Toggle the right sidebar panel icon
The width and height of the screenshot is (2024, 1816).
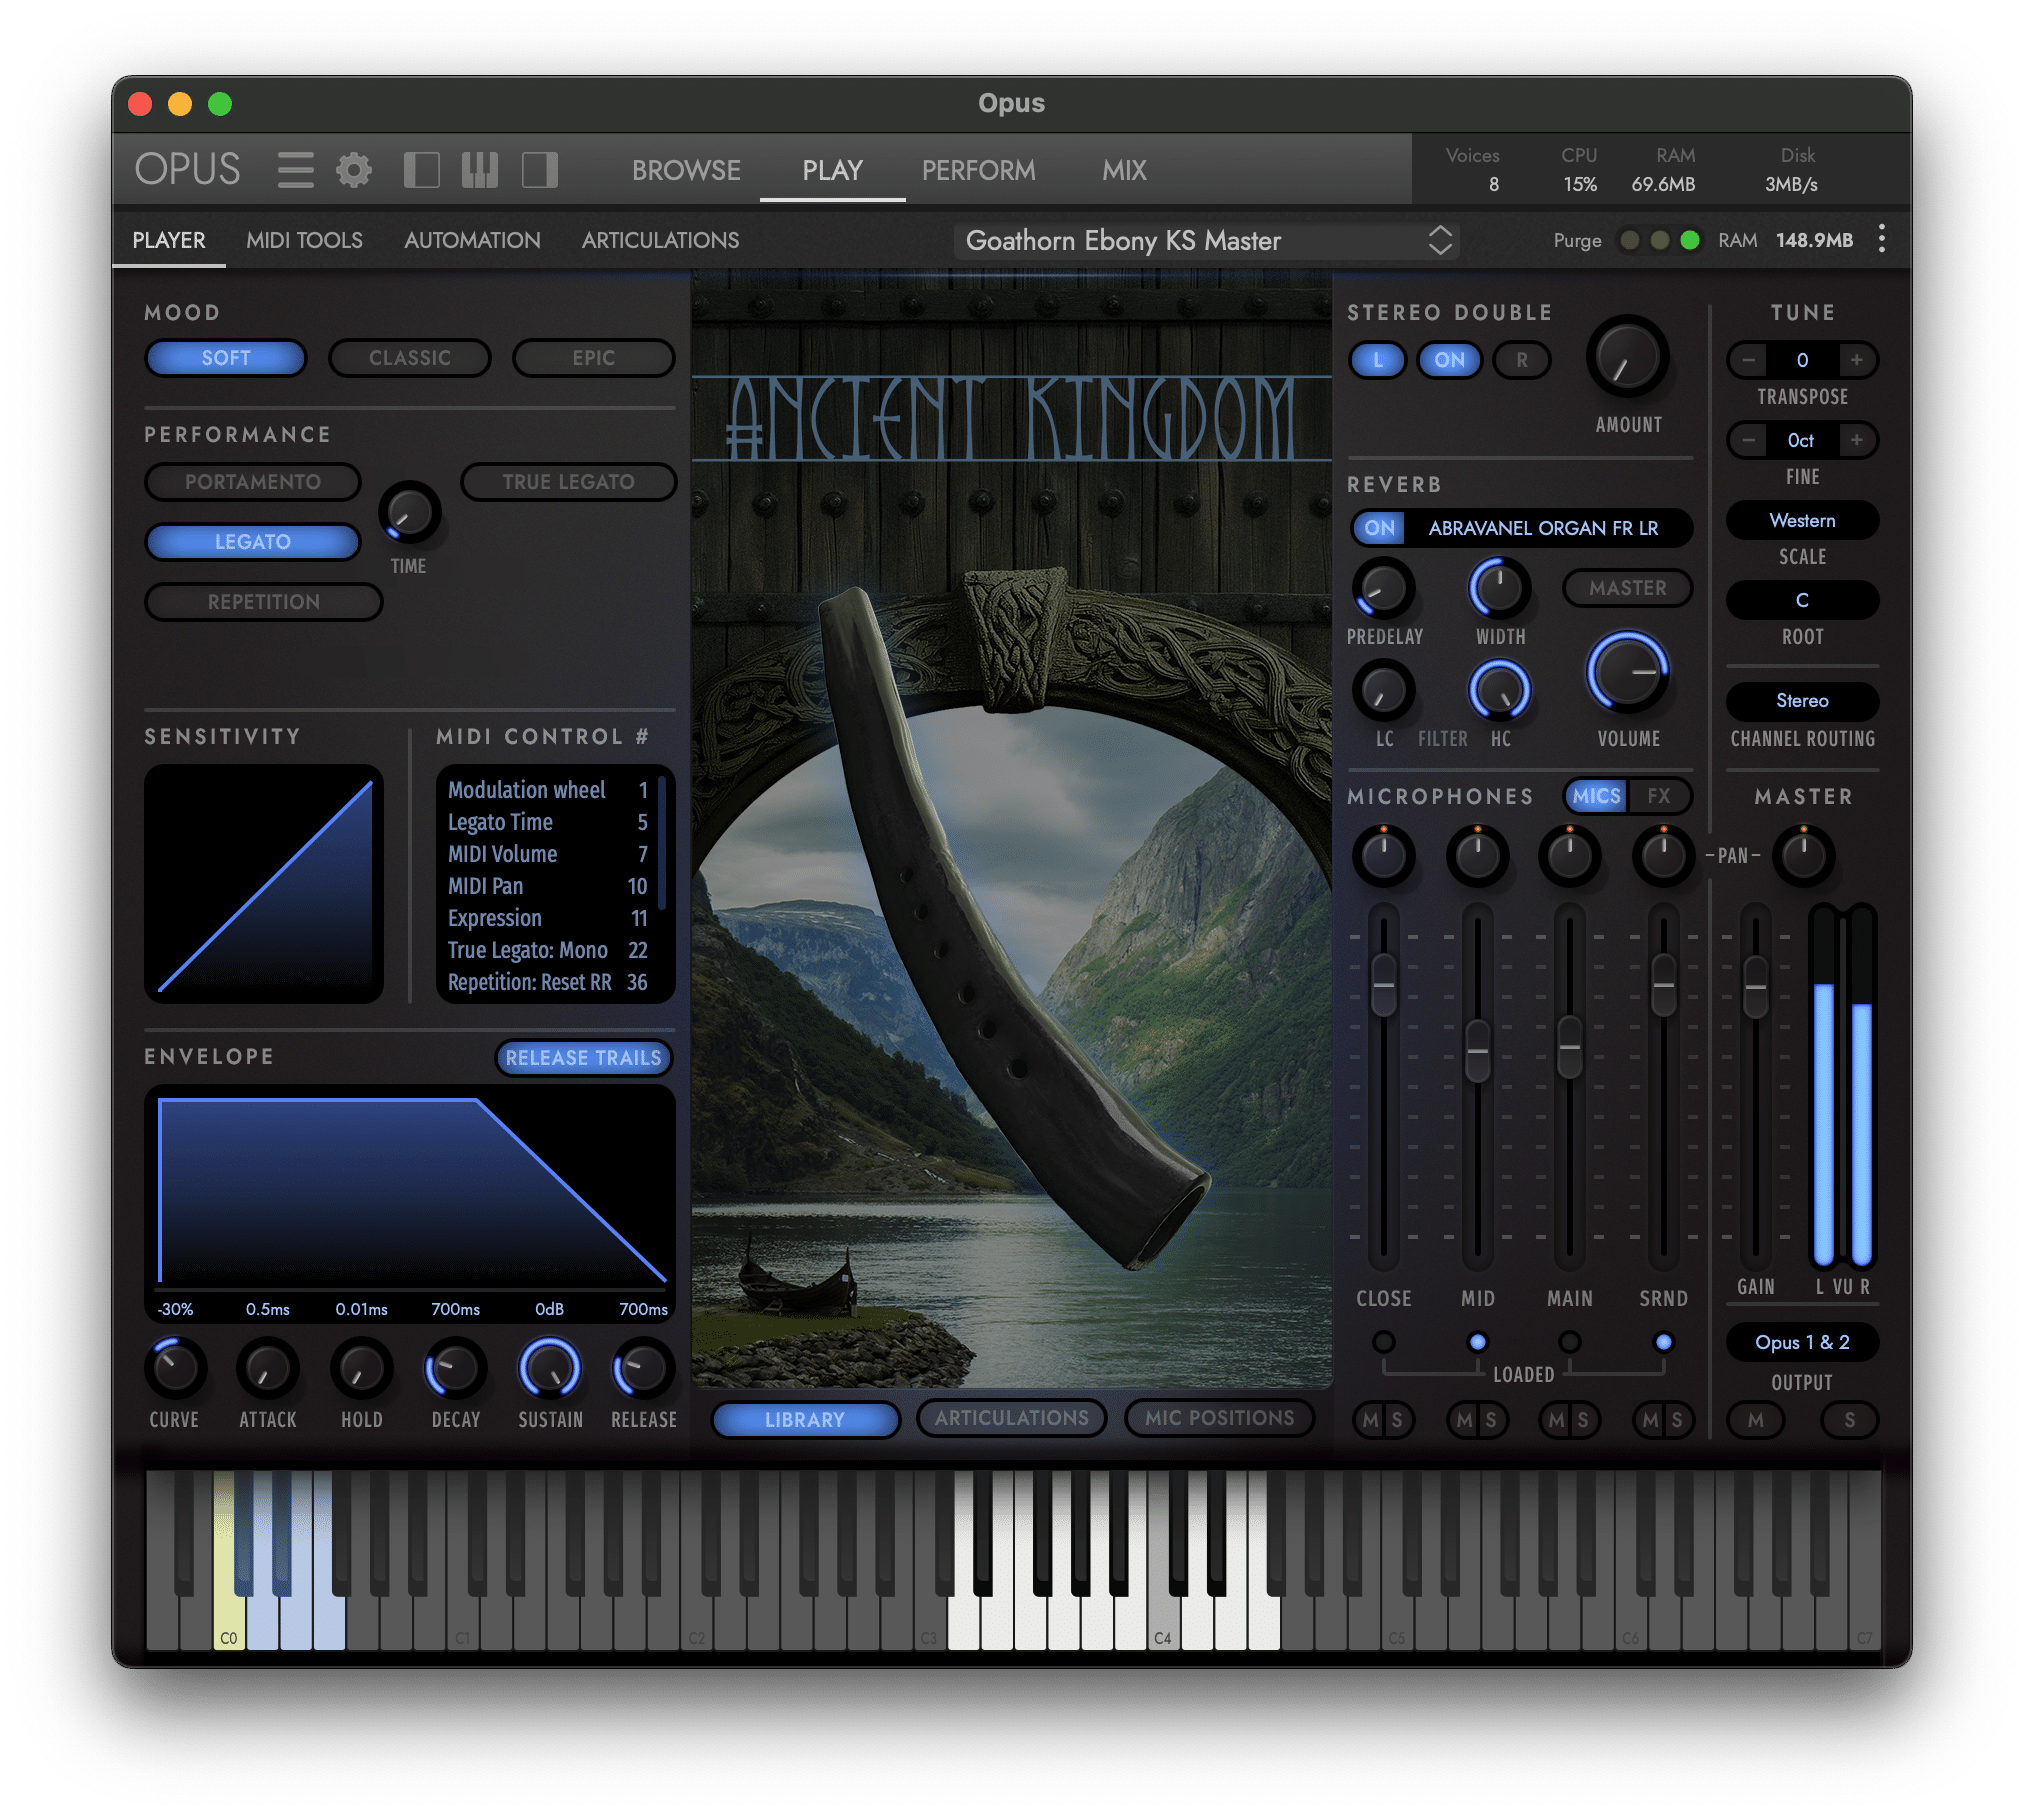coord(540,170)
